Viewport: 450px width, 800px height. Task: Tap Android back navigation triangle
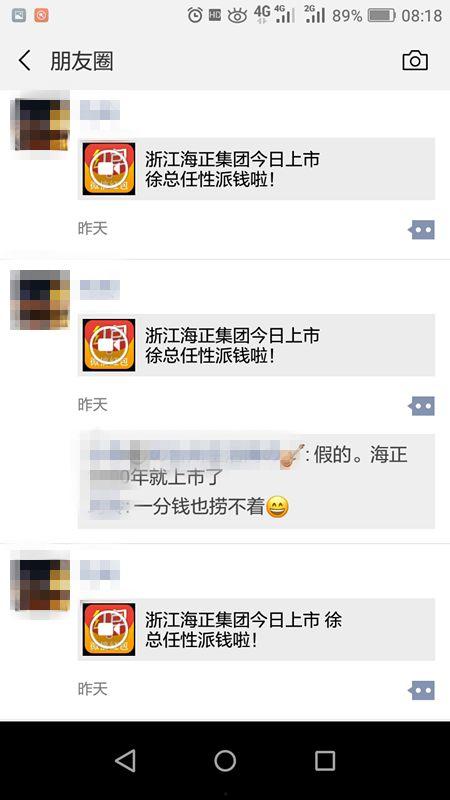(x=125, y=761)
